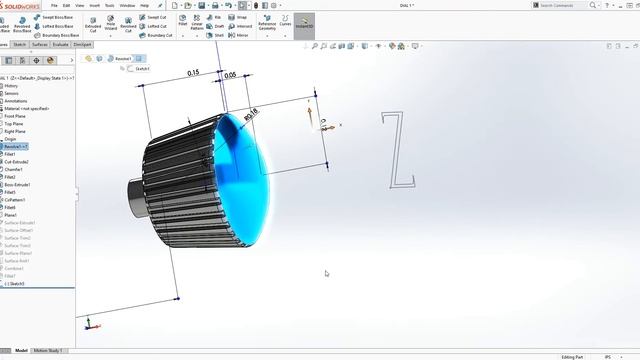
Task: Click the Apply Scene icon
Action: 401,46
